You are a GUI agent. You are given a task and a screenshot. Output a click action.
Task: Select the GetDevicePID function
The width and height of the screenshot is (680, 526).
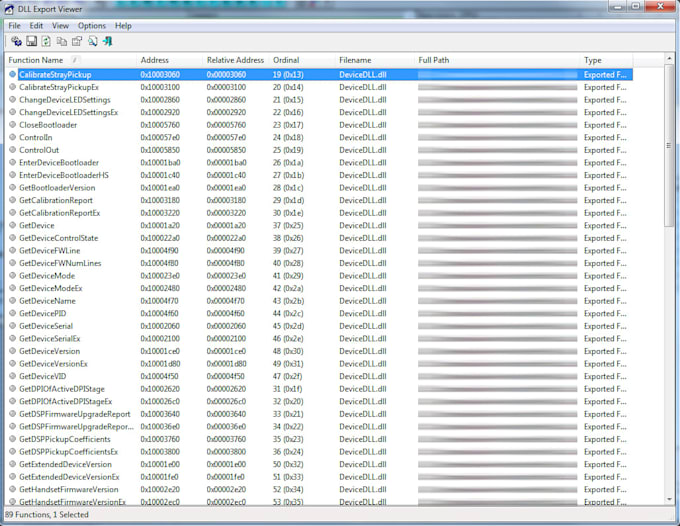[42, 314]
